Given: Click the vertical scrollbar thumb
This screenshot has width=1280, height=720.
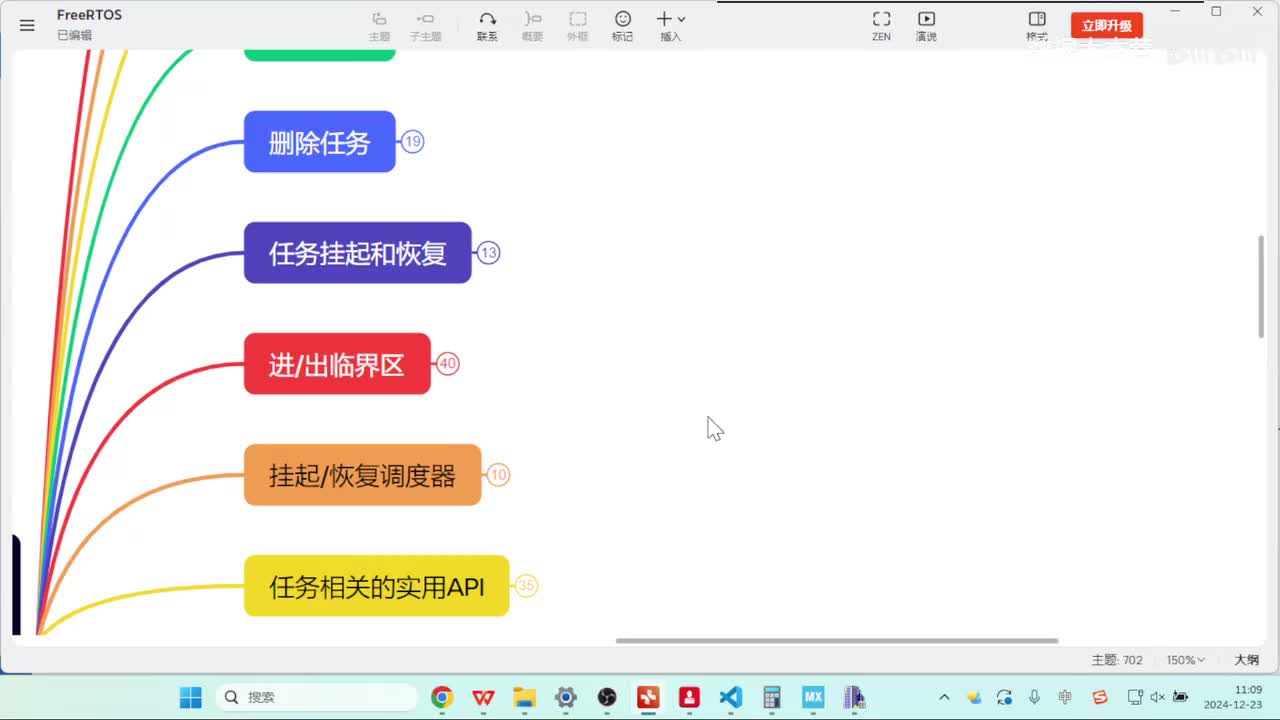Looking at the screenshot, I should (x=1261, y=286).
